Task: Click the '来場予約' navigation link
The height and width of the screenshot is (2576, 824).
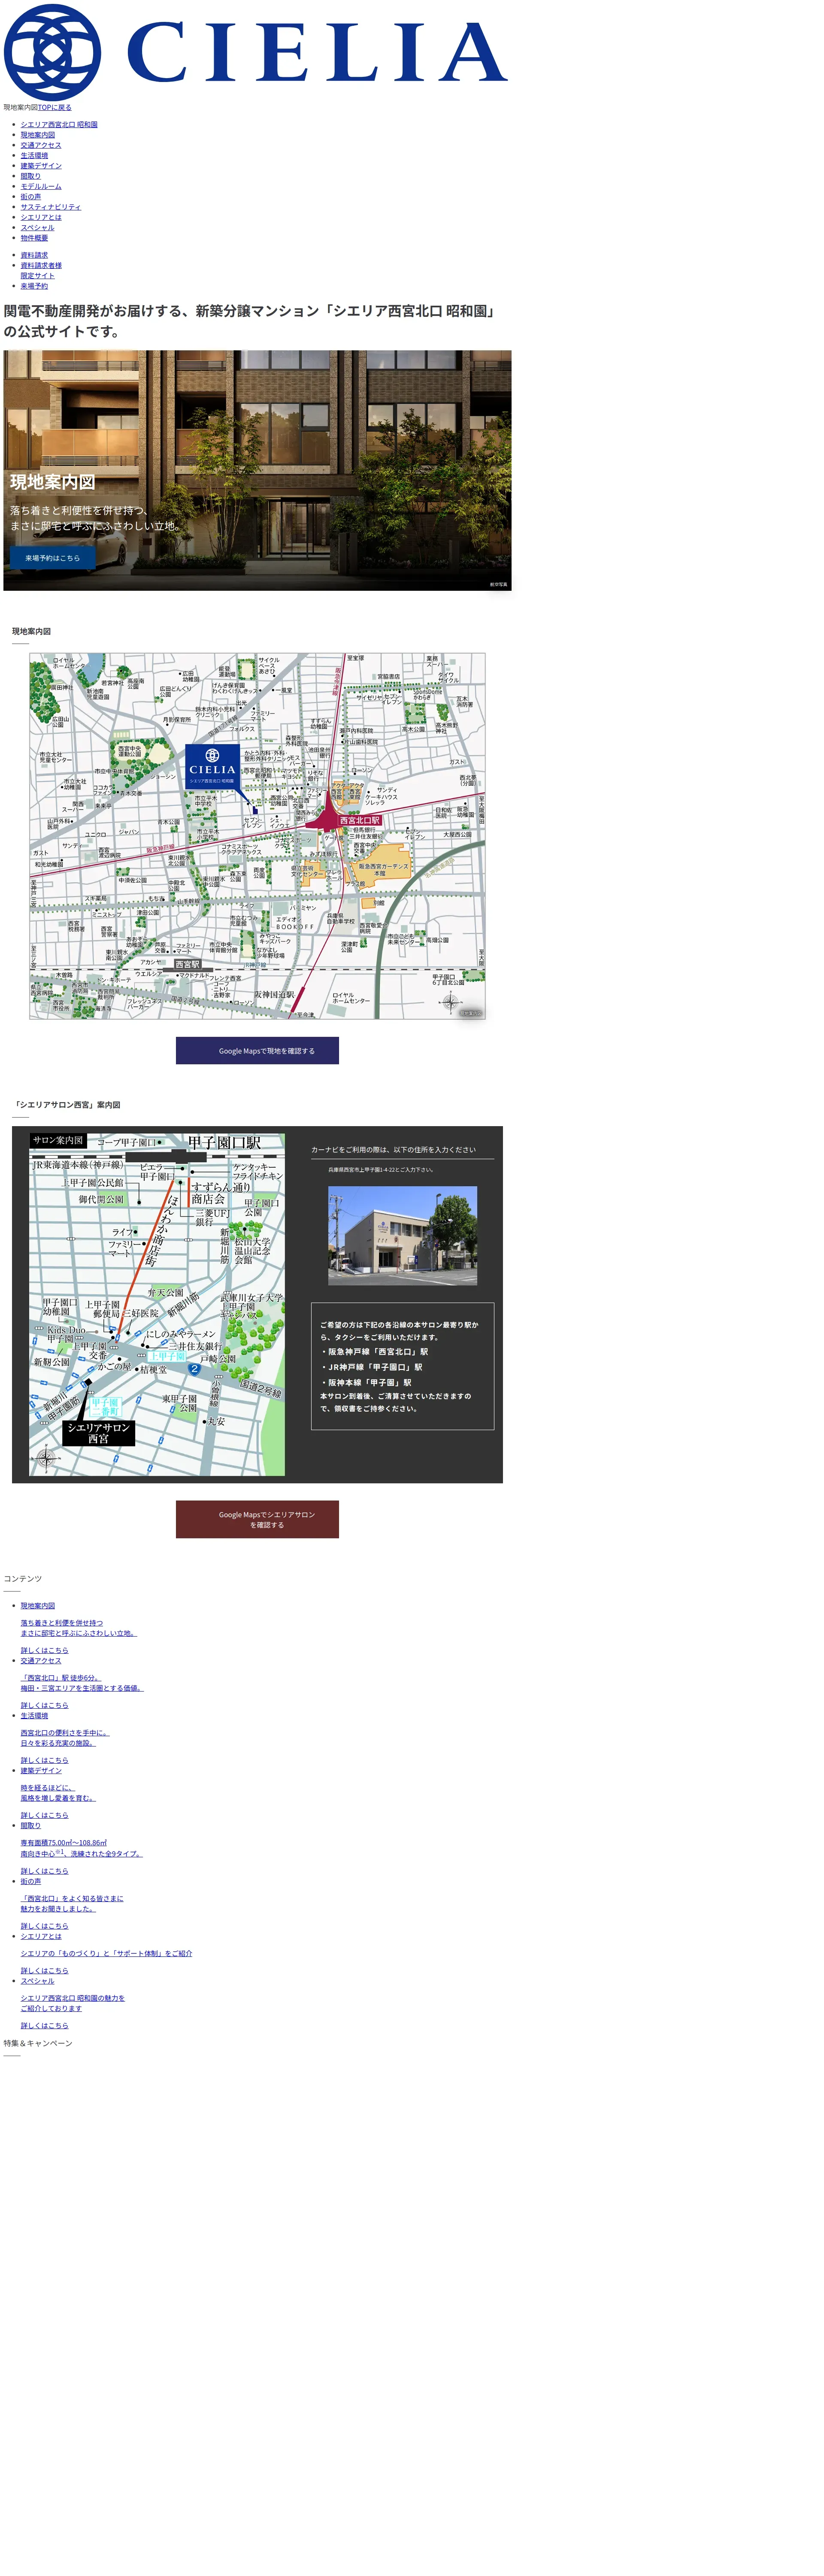Action: 34,286
